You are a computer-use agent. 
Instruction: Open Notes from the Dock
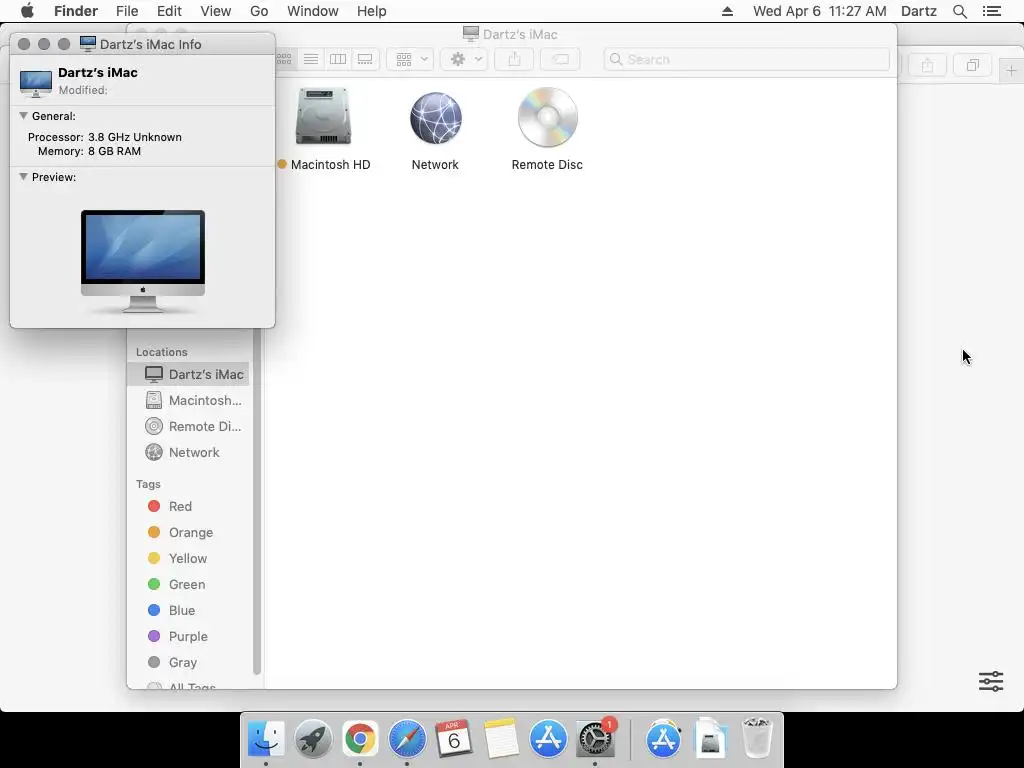(501, 739)
